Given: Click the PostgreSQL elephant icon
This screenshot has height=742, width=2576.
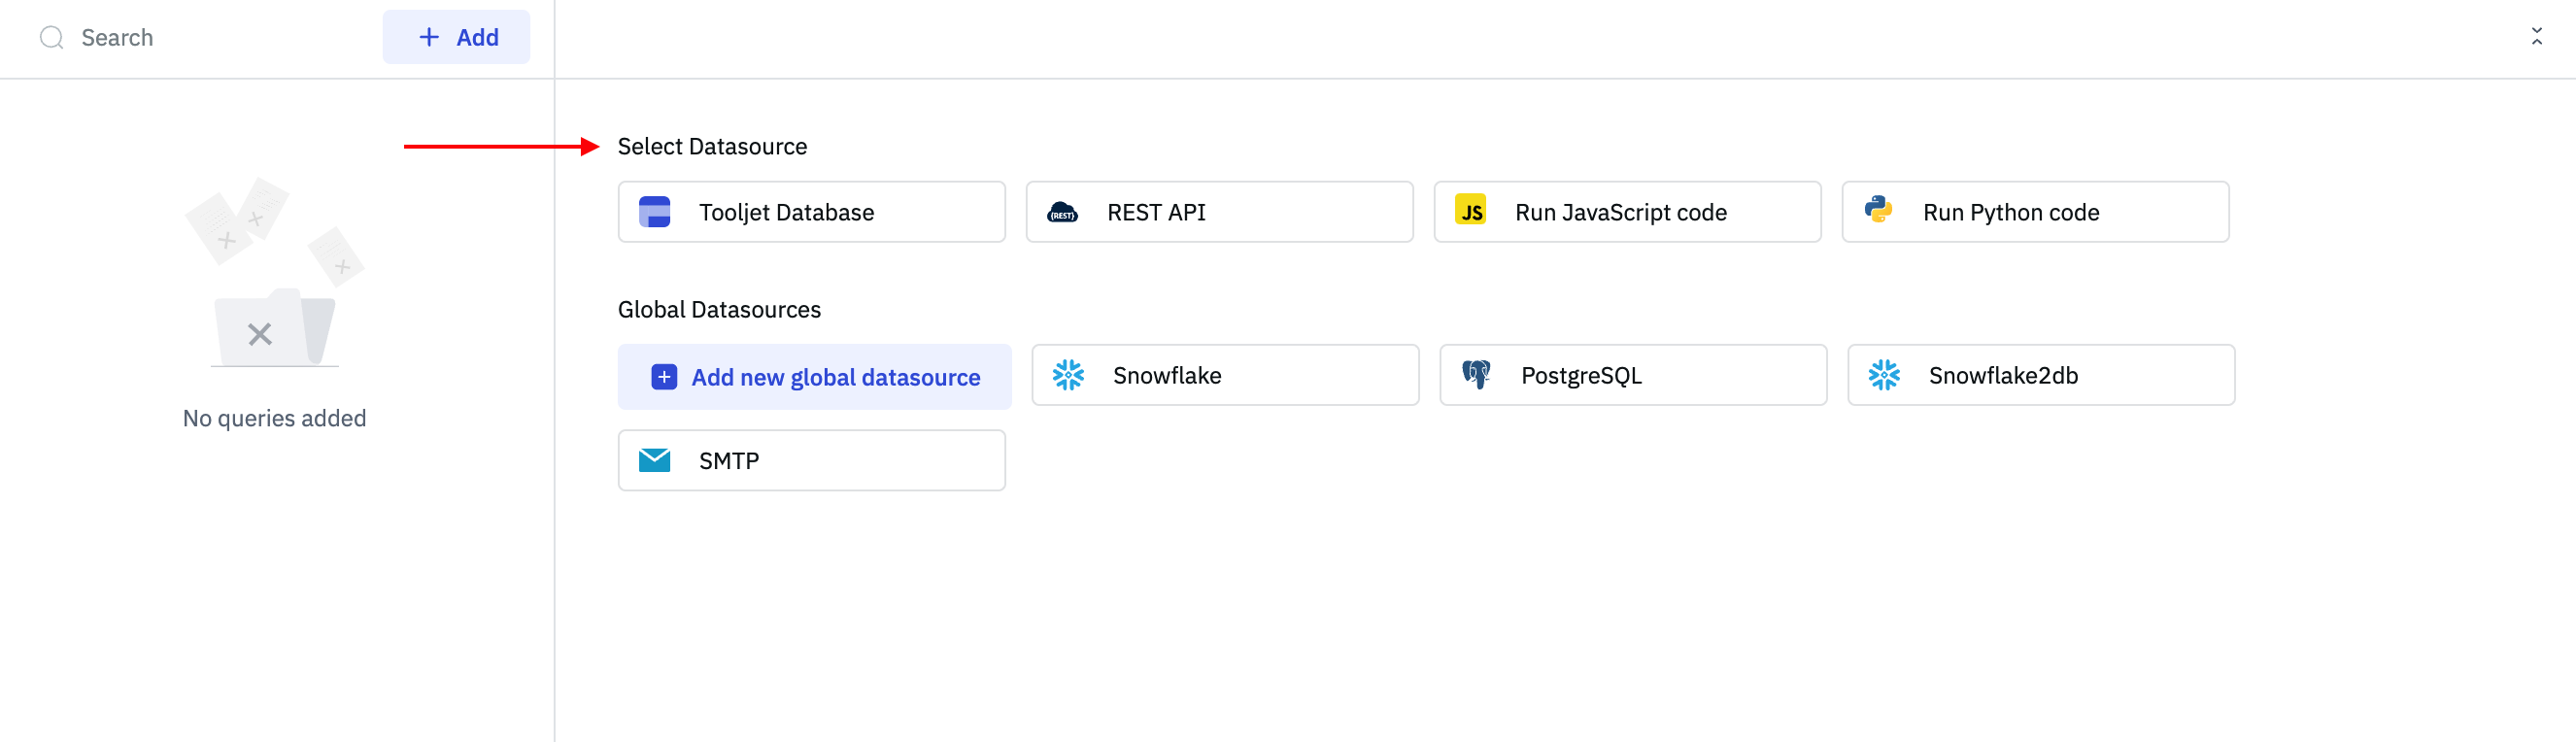Looking at the screenshot, I should point(1476,375).
